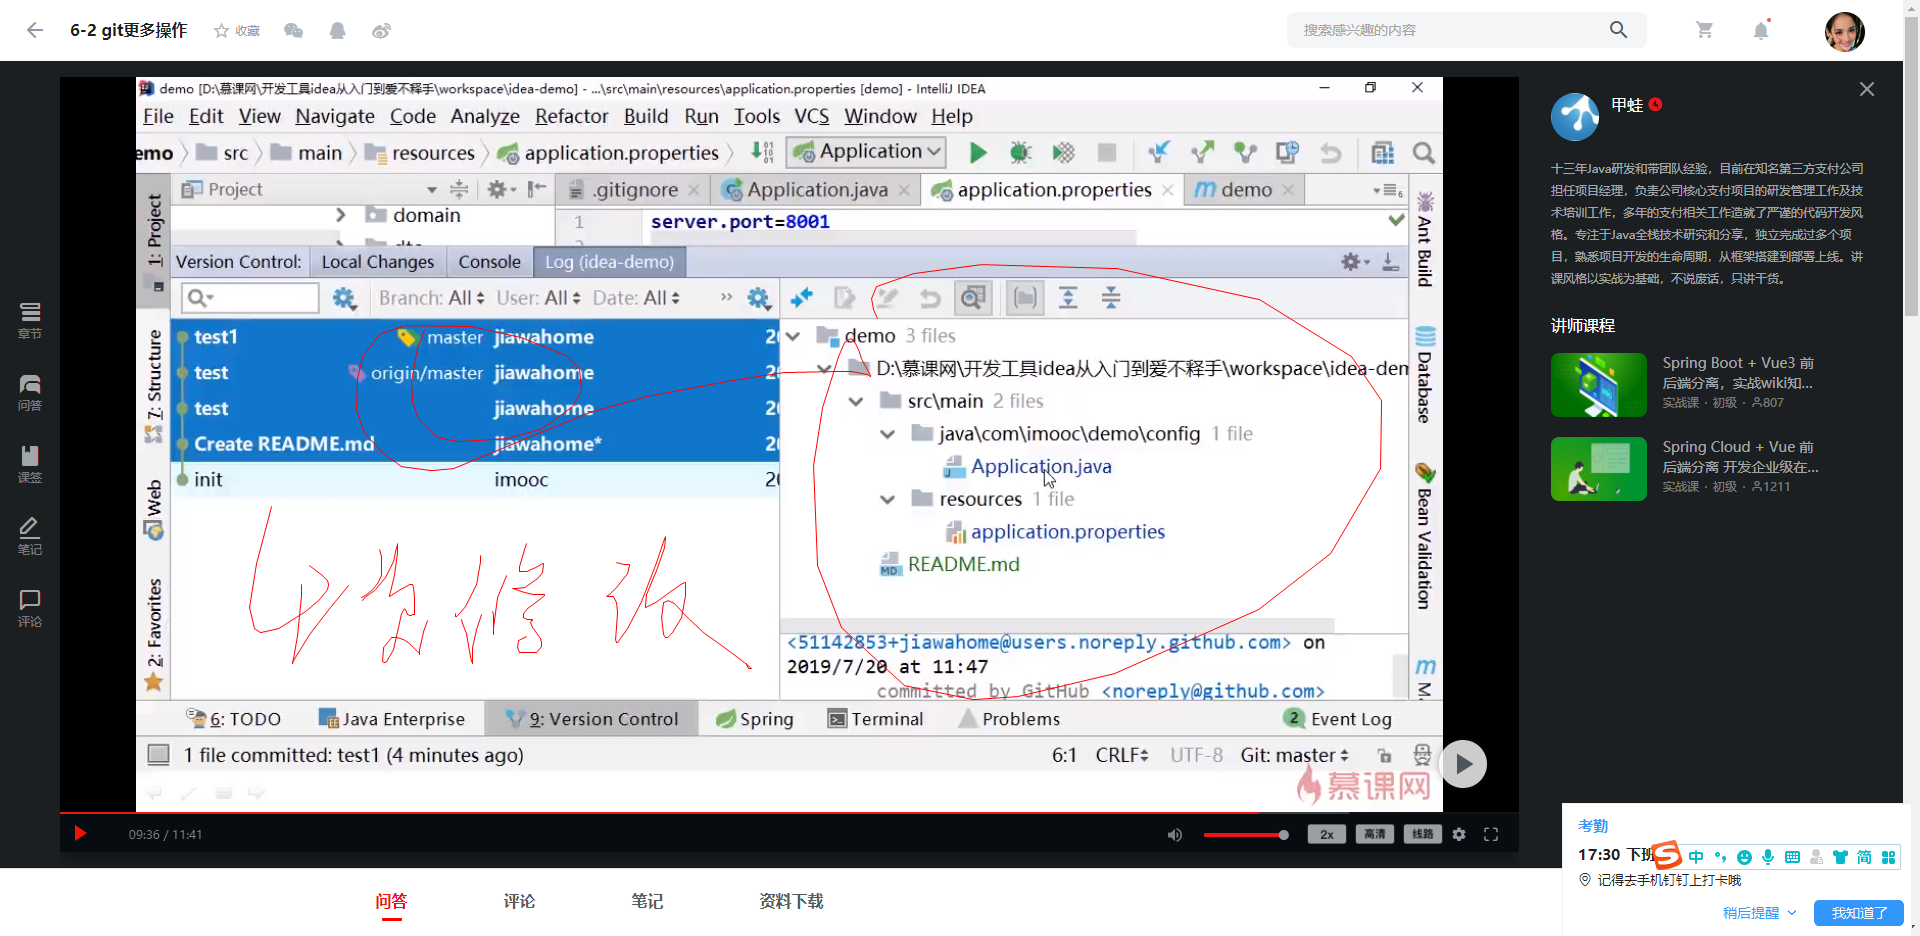
Task: Click the 收藏 star favorite
Action: [236, 31]
